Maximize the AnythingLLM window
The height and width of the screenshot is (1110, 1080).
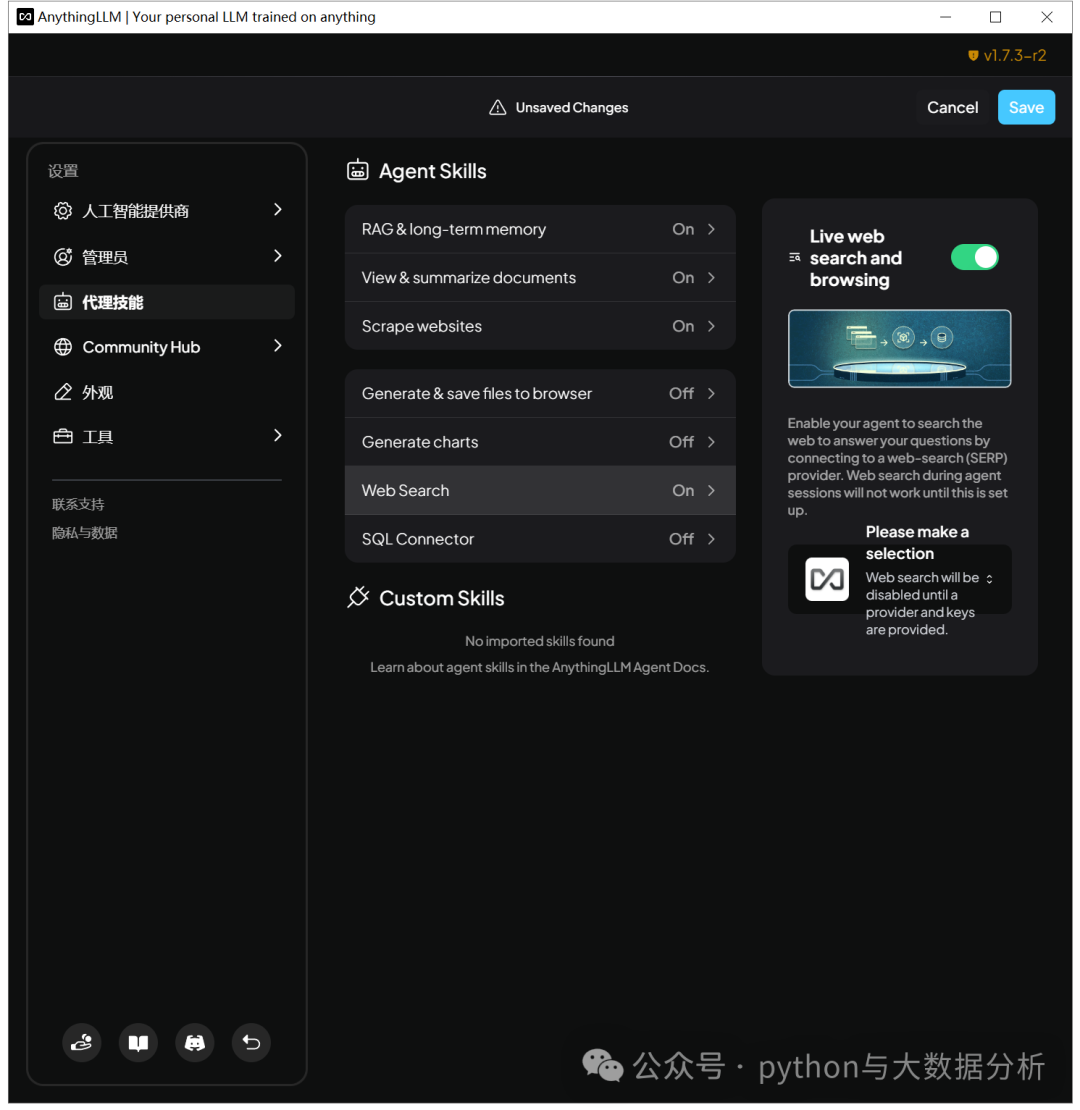coord(996,17)
